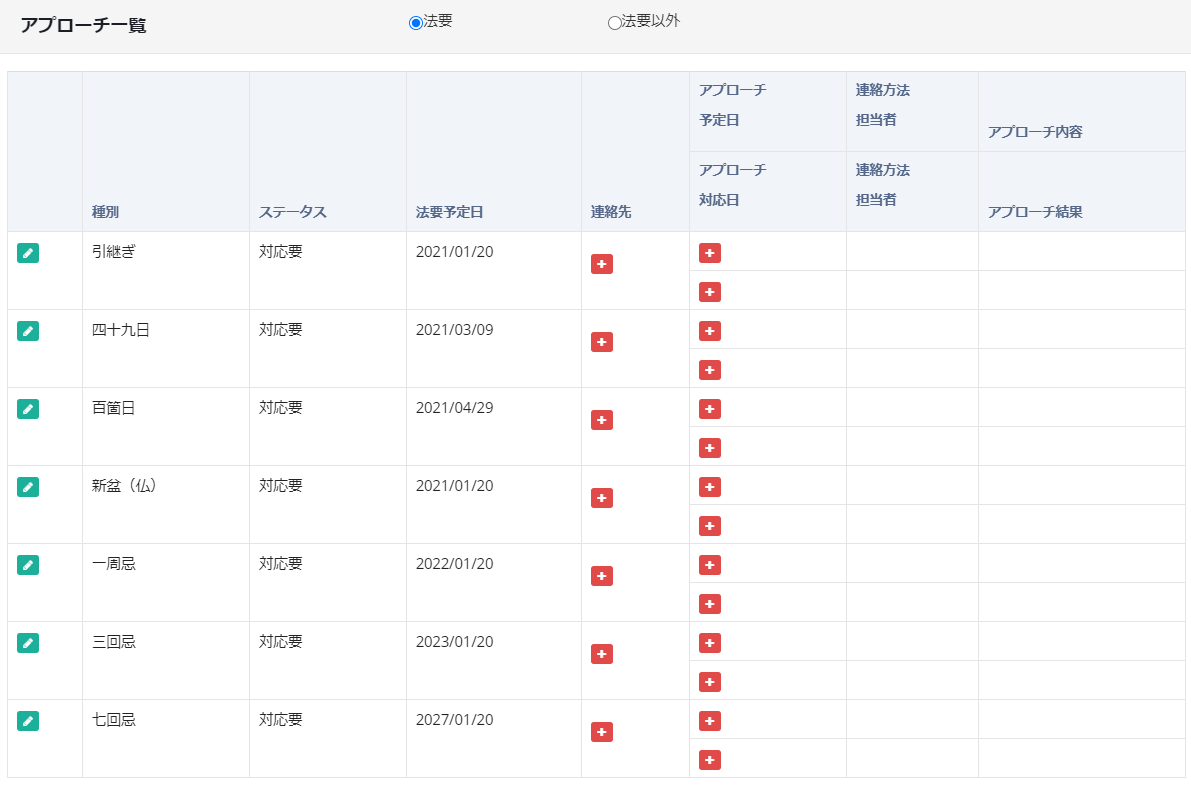Screen dimensions: 1191x789
Task: Click the edit icon for 三回忌
Action: coord(28,643)
